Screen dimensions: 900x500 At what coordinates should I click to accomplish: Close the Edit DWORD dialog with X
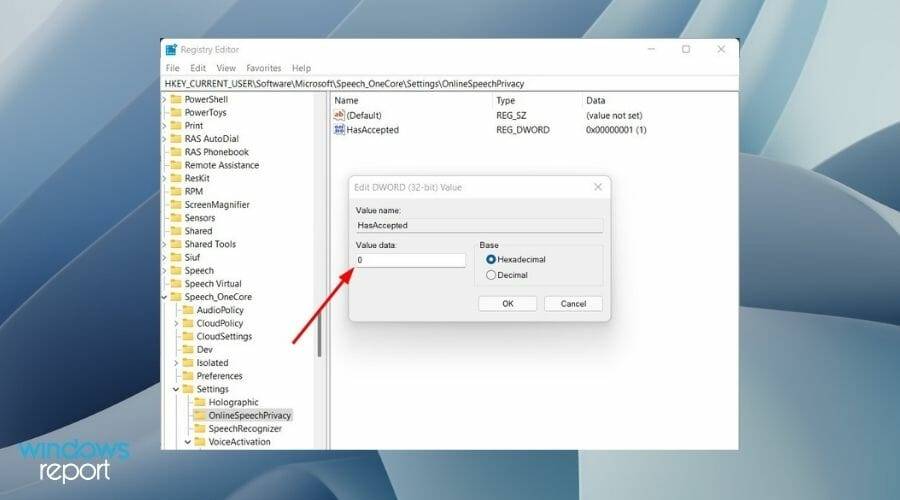click(598, 187)
